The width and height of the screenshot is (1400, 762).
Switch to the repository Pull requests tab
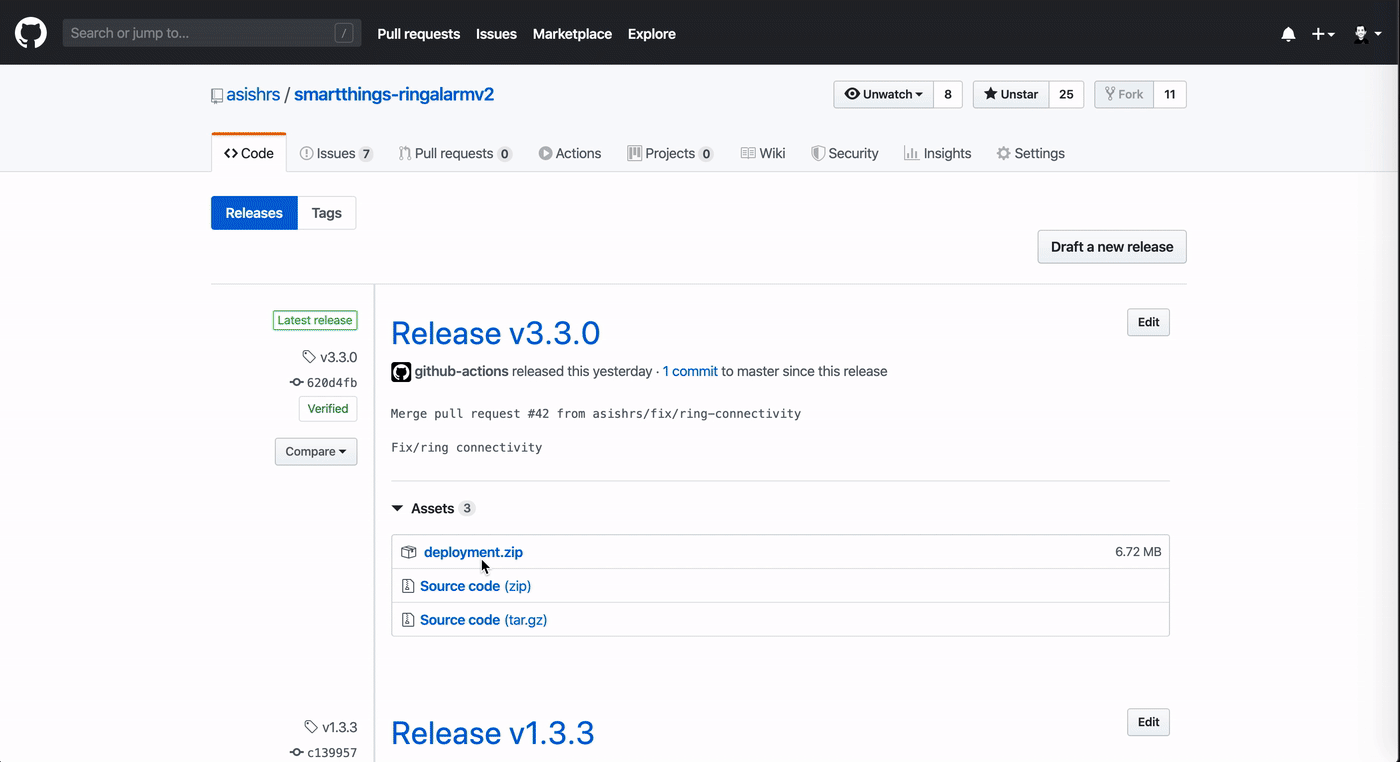(455, 153)
